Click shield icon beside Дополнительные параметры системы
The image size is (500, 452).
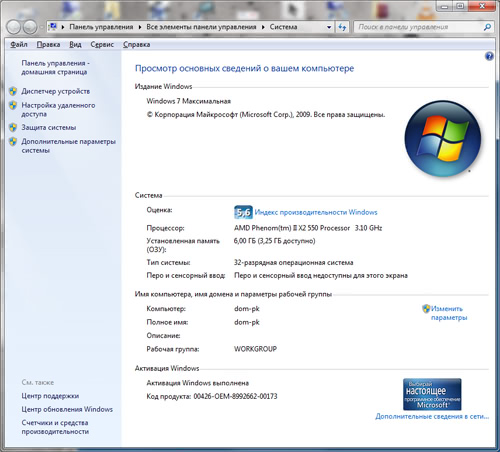coord(13,141)
